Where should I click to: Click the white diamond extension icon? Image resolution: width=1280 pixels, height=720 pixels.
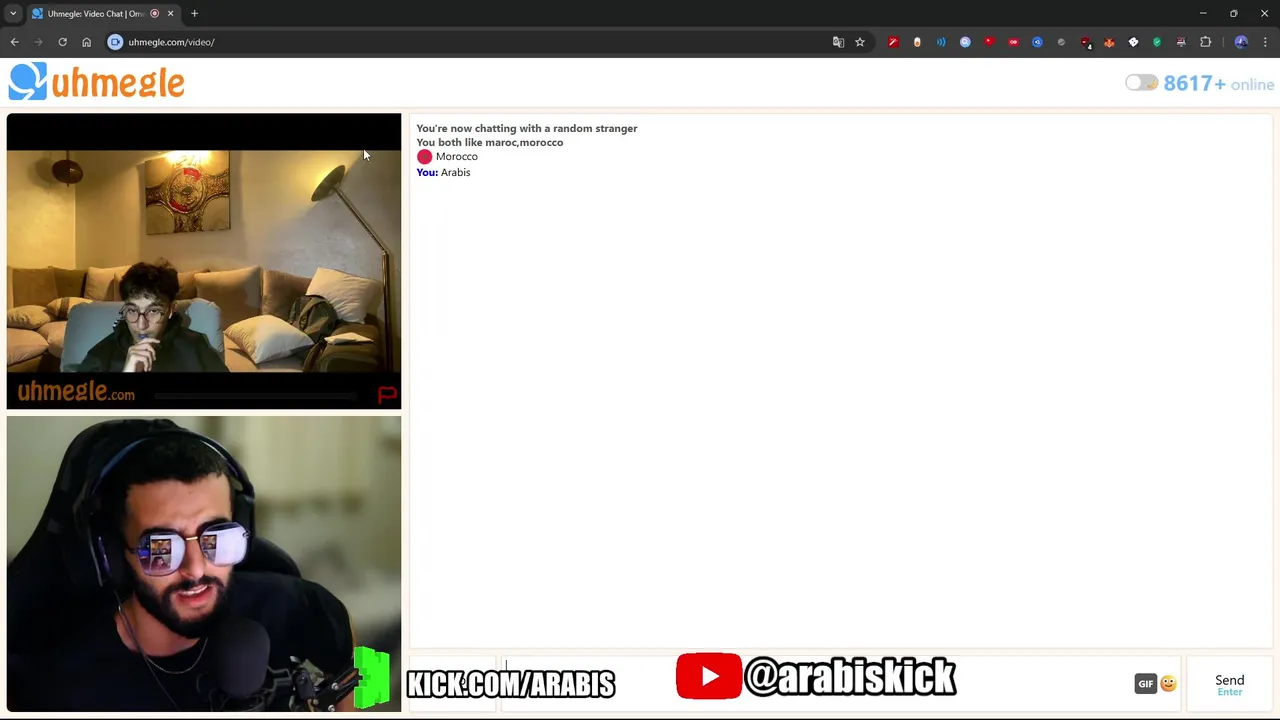point(1133,42)
